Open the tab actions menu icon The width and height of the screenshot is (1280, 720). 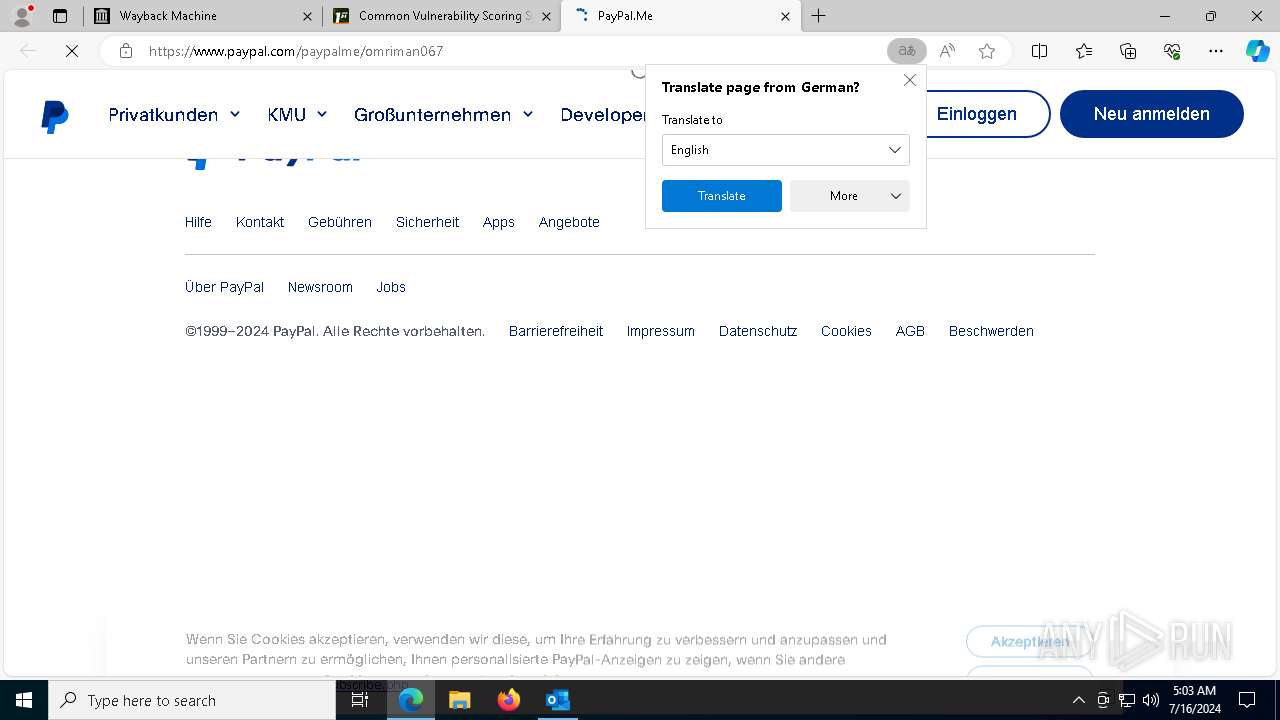click(x=60, y=16)
